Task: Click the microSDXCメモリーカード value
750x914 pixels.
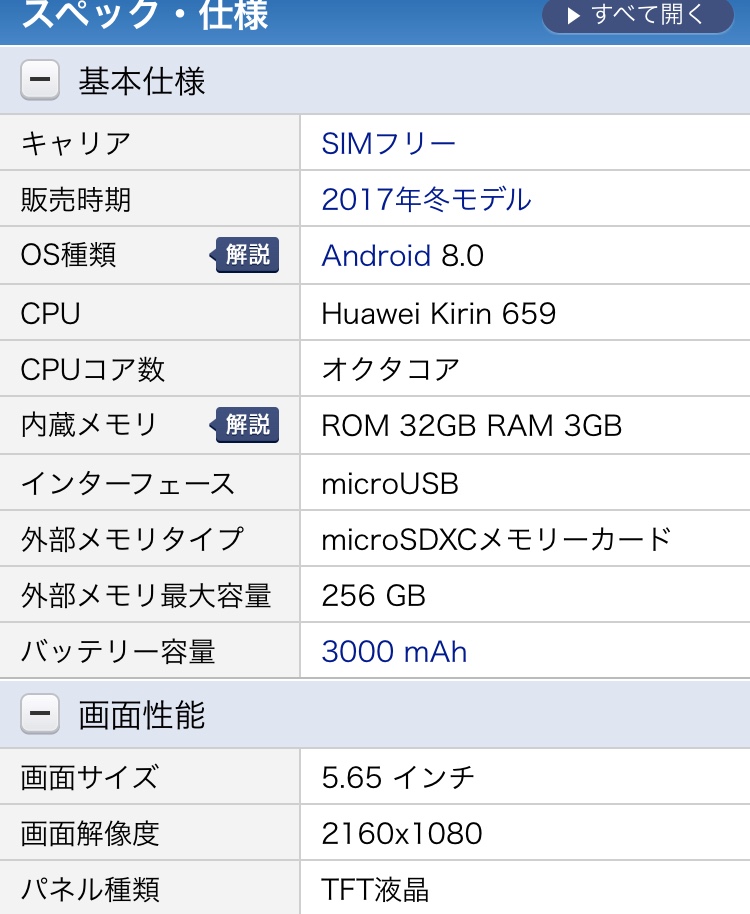Action: click(x=496, y=540)
